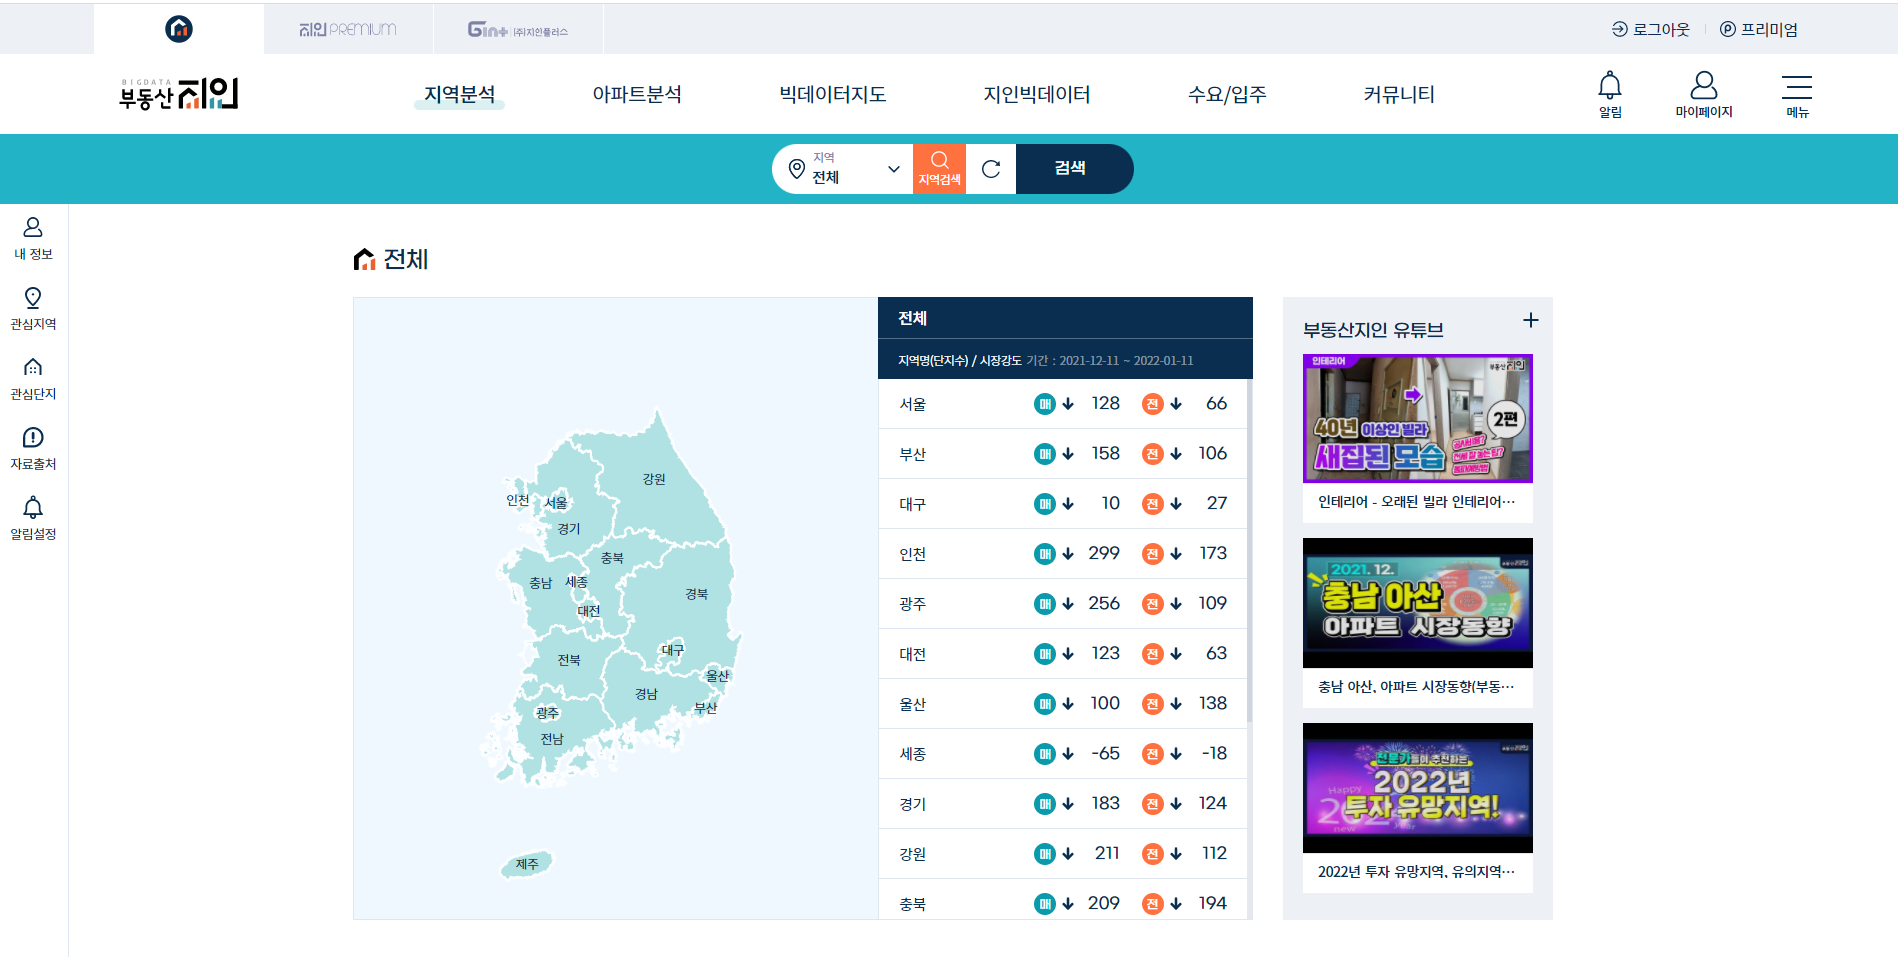The width and height of the screenshot is (1898, 957).
Task: Select 제주 island on the map
Action: tap(527, 864)
